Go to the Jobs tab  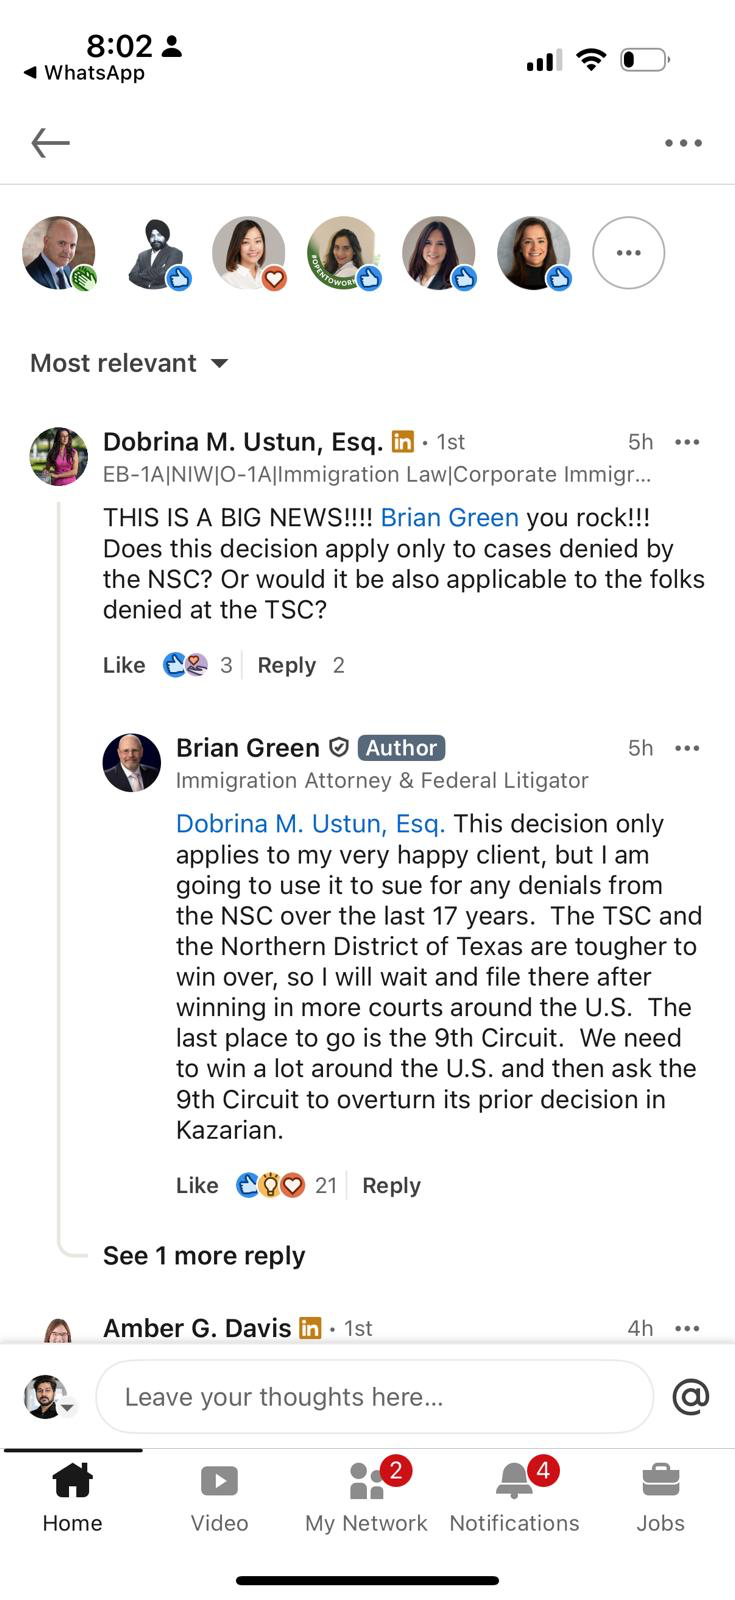pyautogui.click(x=661, y=1496)
